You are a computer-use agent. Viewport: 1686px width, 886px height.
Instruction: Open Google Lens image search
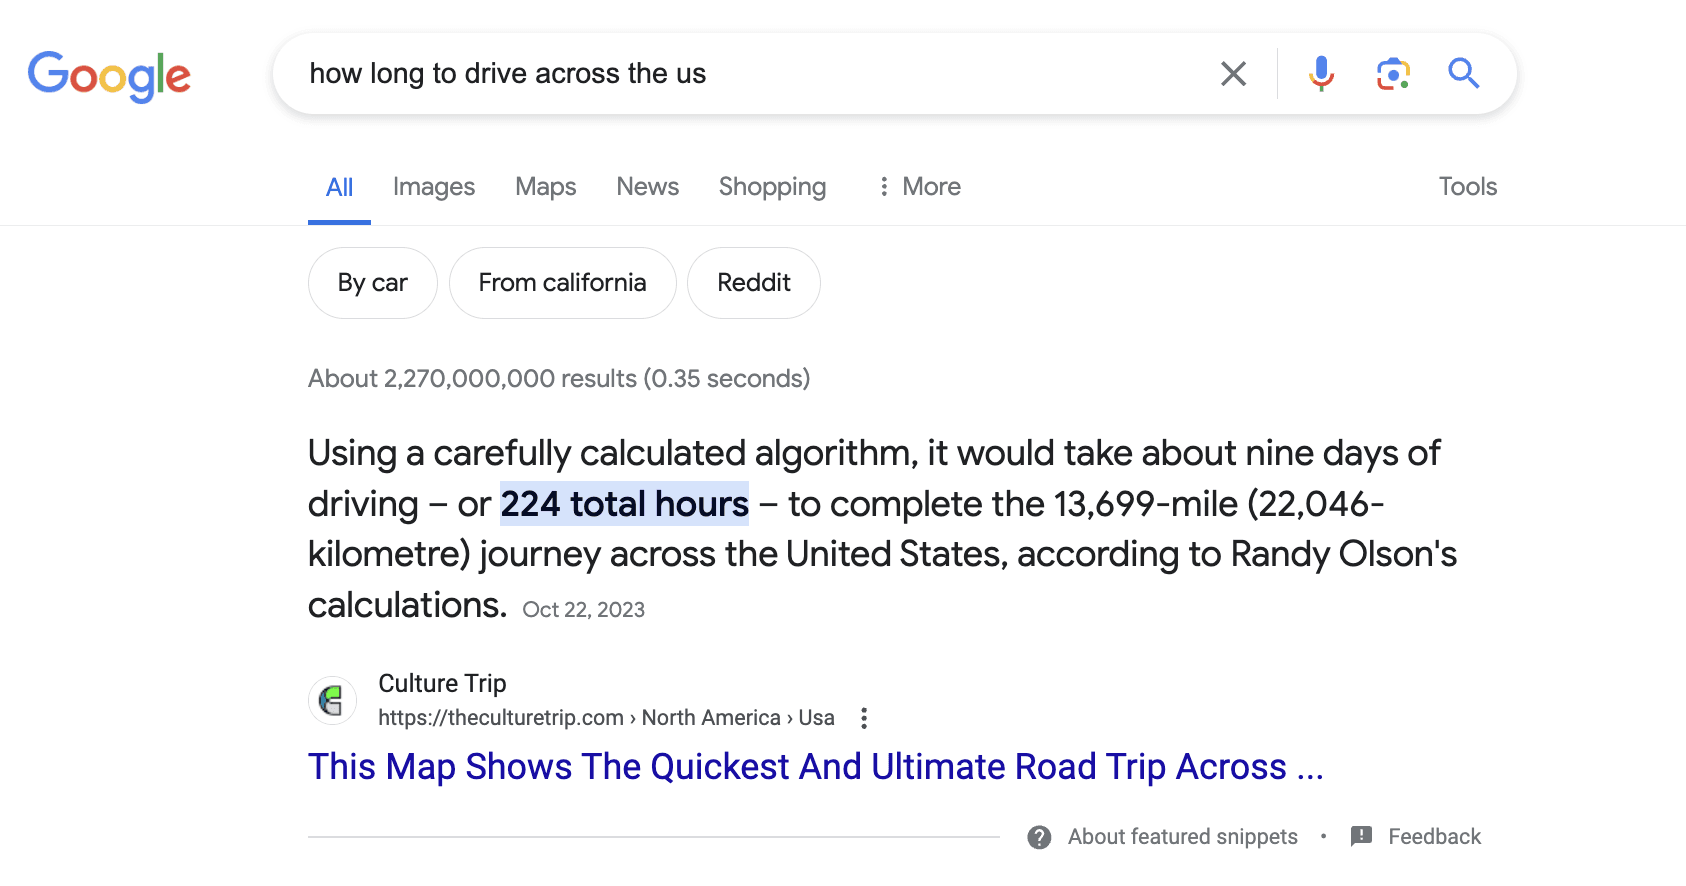(x=1393, y=73)
